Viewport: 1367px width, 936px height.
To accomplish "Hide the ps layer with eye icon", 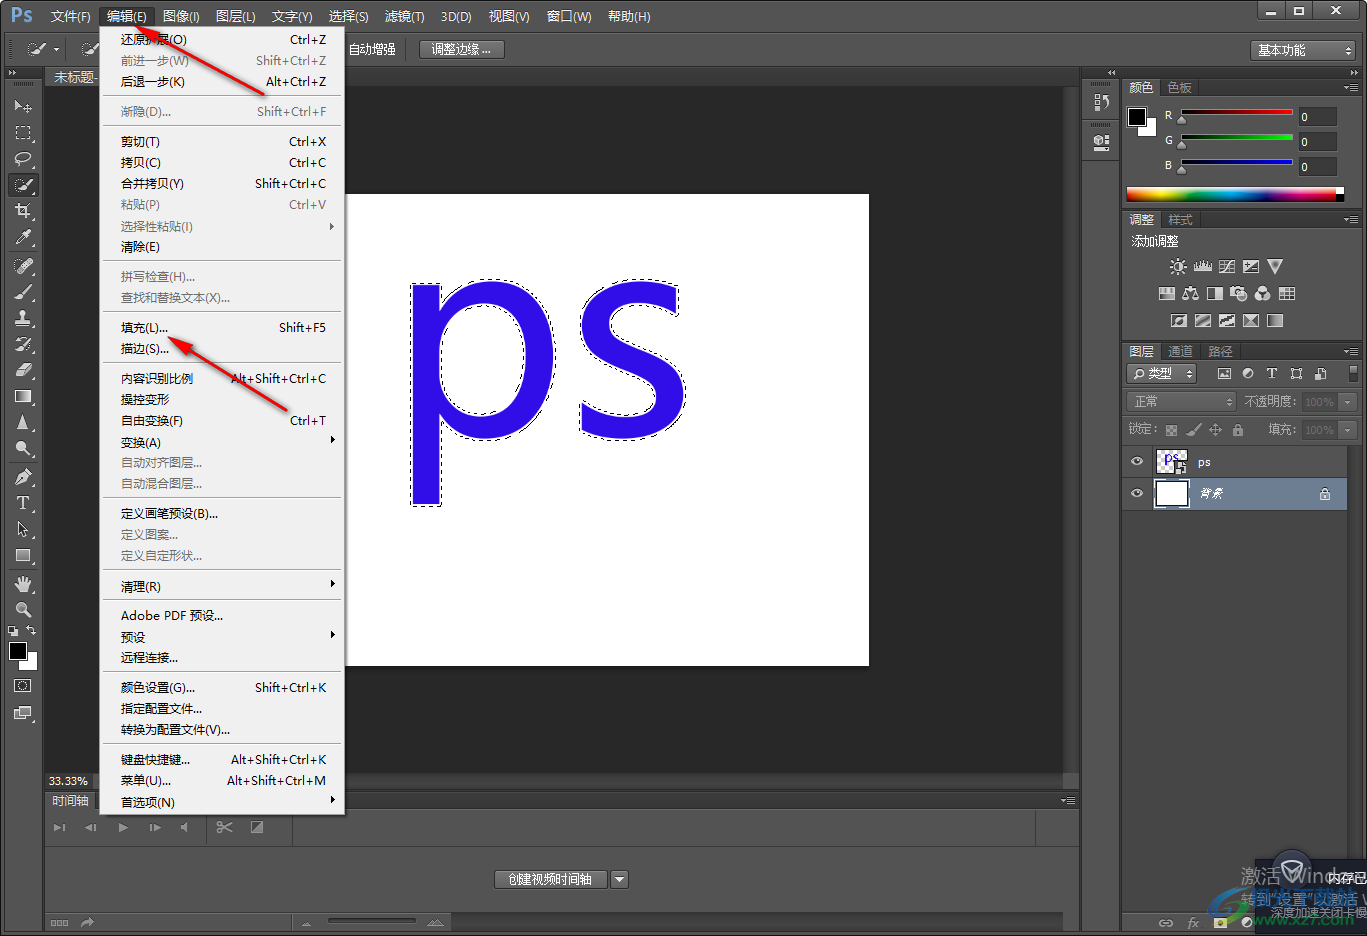I will click(x=1137, y=462).
